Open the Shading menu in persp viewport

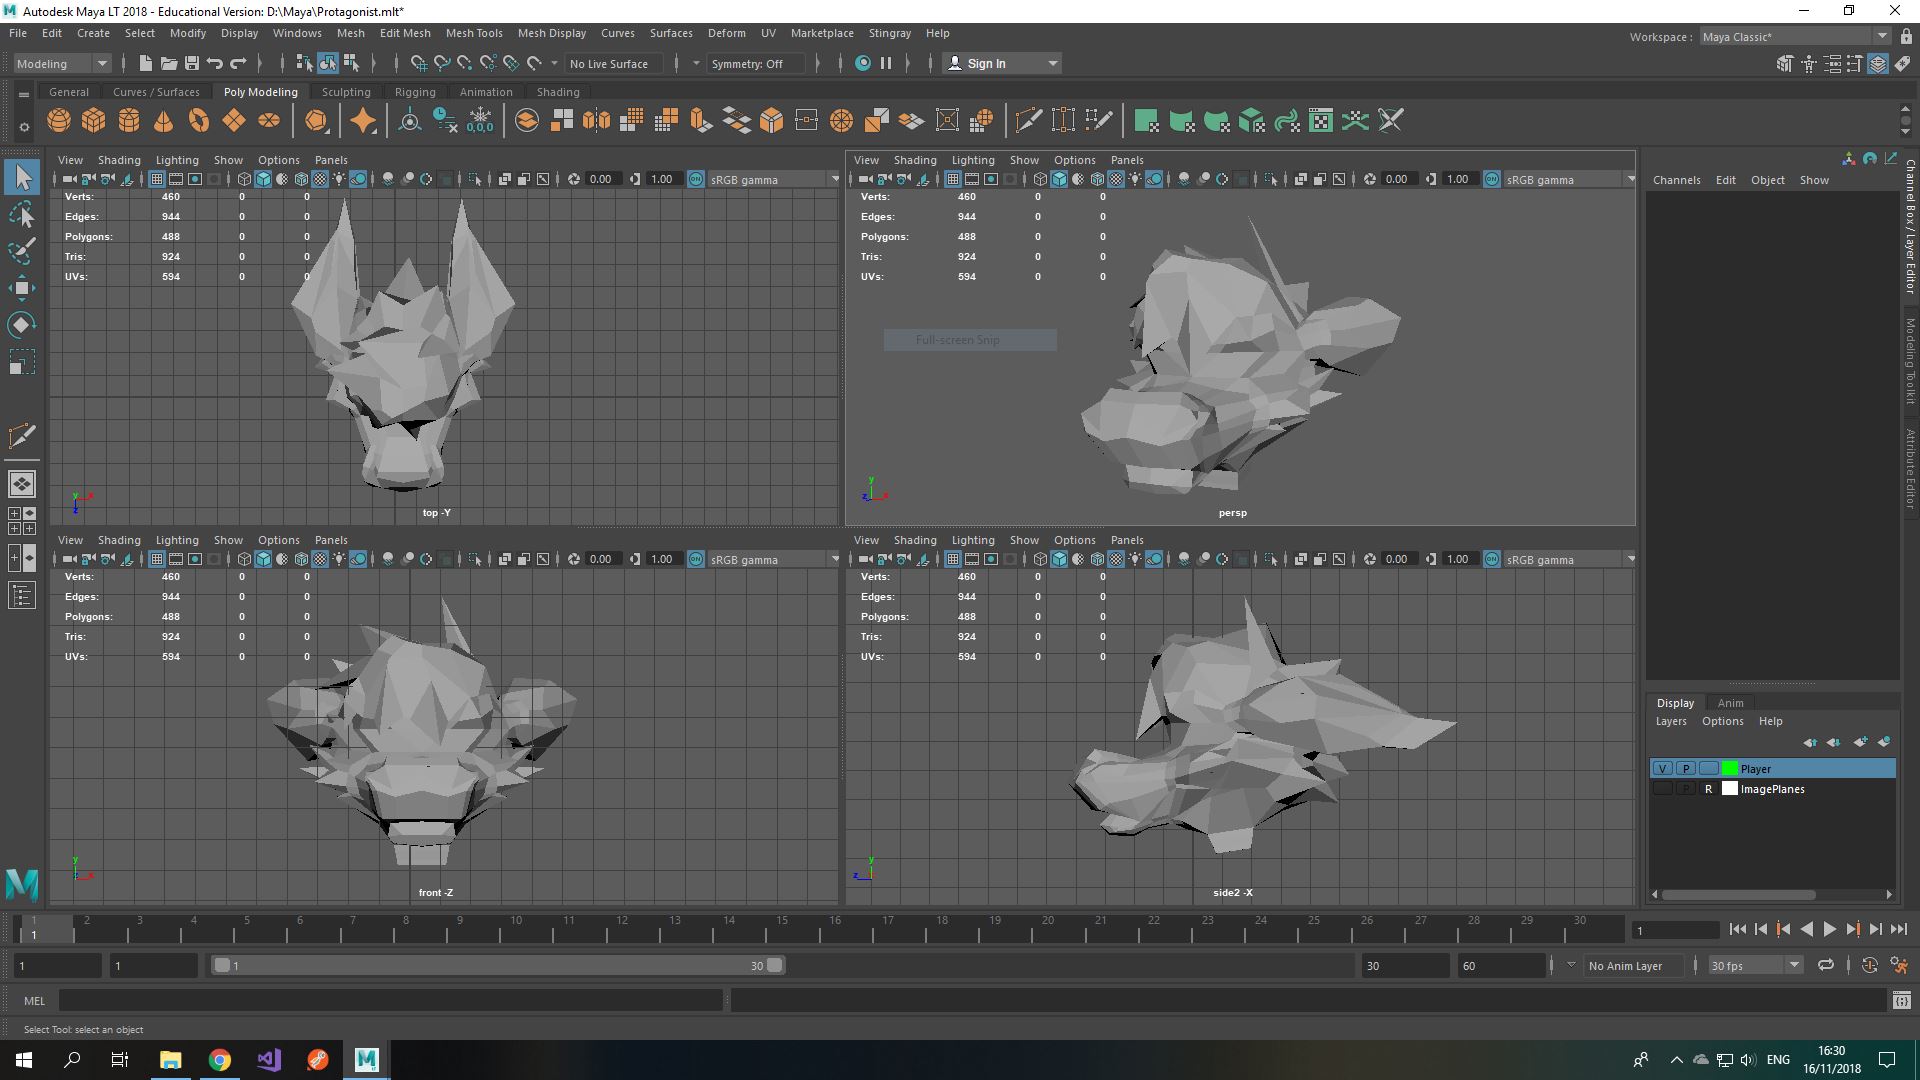[915, 160]
